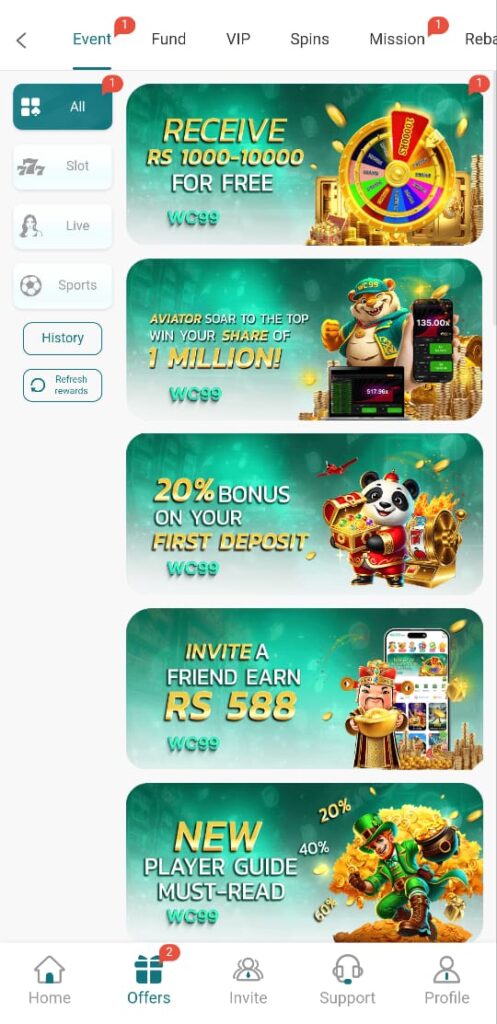This screenshot has width=497, height=1024.
Task: Switch to the VIP tab
Action: coord(238,39)
